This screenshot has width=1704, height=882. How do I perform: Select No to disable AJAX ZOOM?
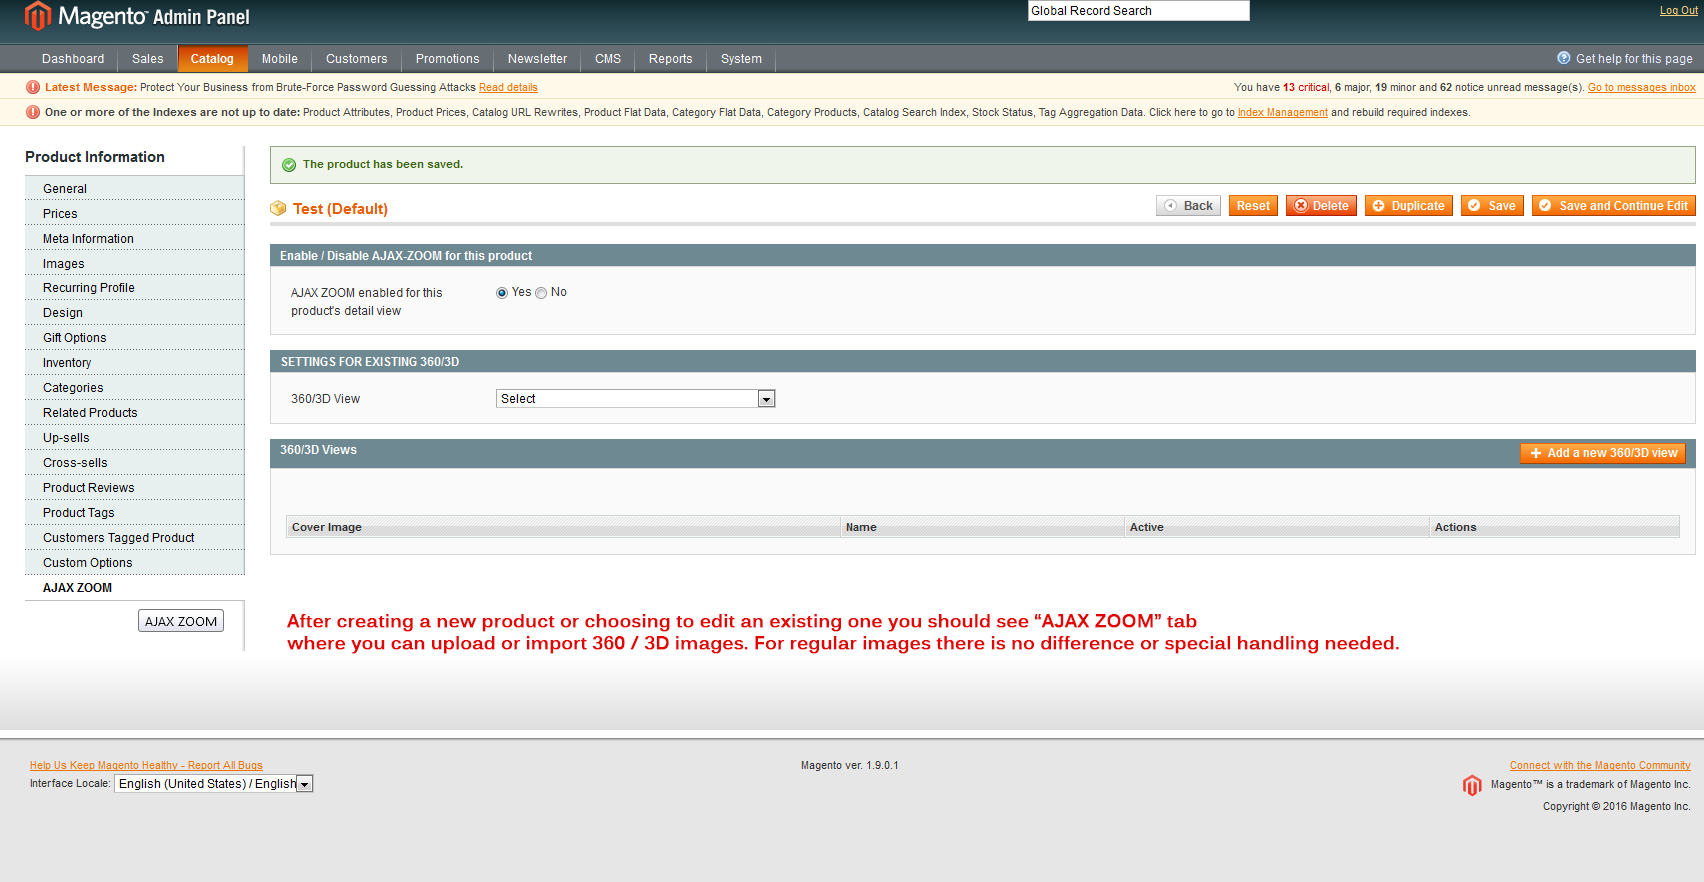click(x=541, y=293)
